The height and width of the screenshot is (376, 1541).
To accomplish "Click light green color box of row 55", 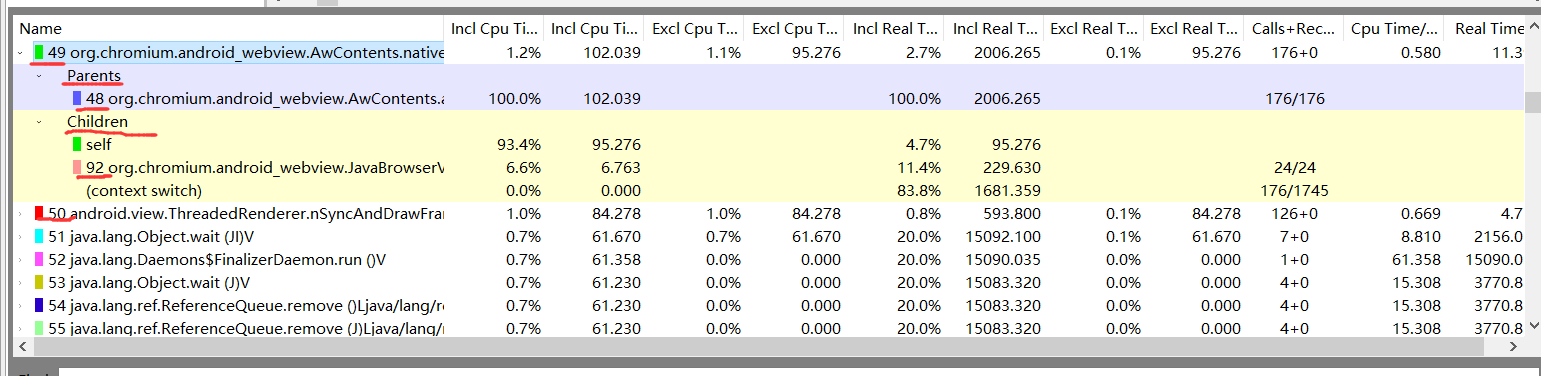I will (x=38, y=329).
